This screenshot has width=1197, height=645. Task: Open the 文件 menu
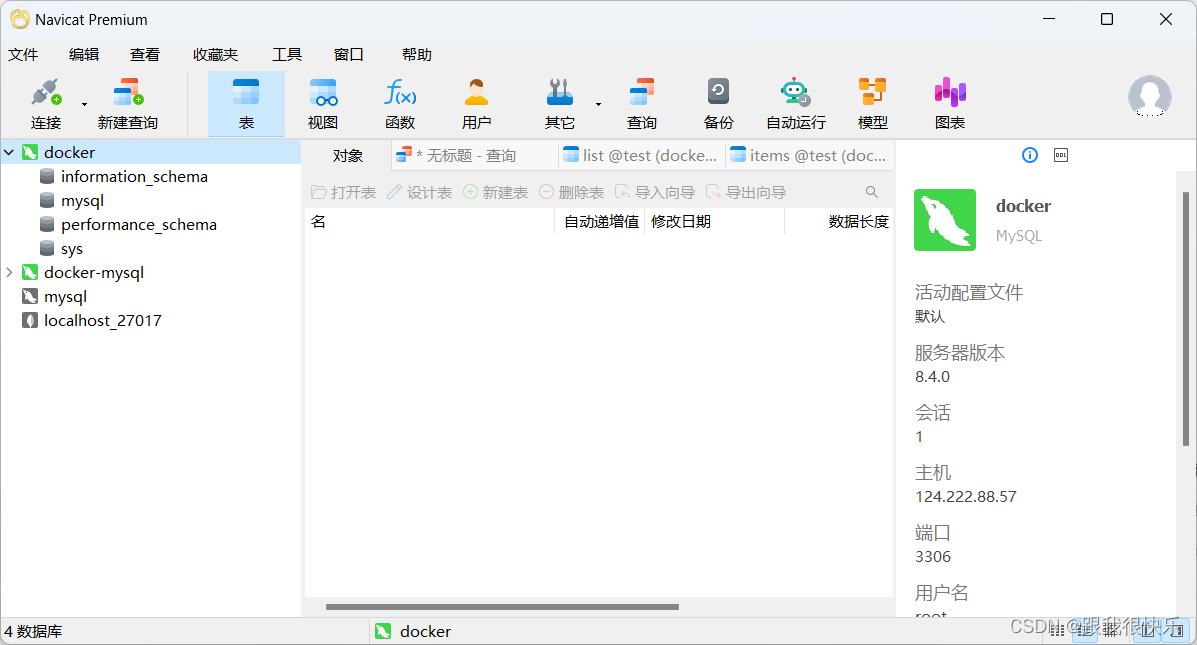(x=23, y=55)
